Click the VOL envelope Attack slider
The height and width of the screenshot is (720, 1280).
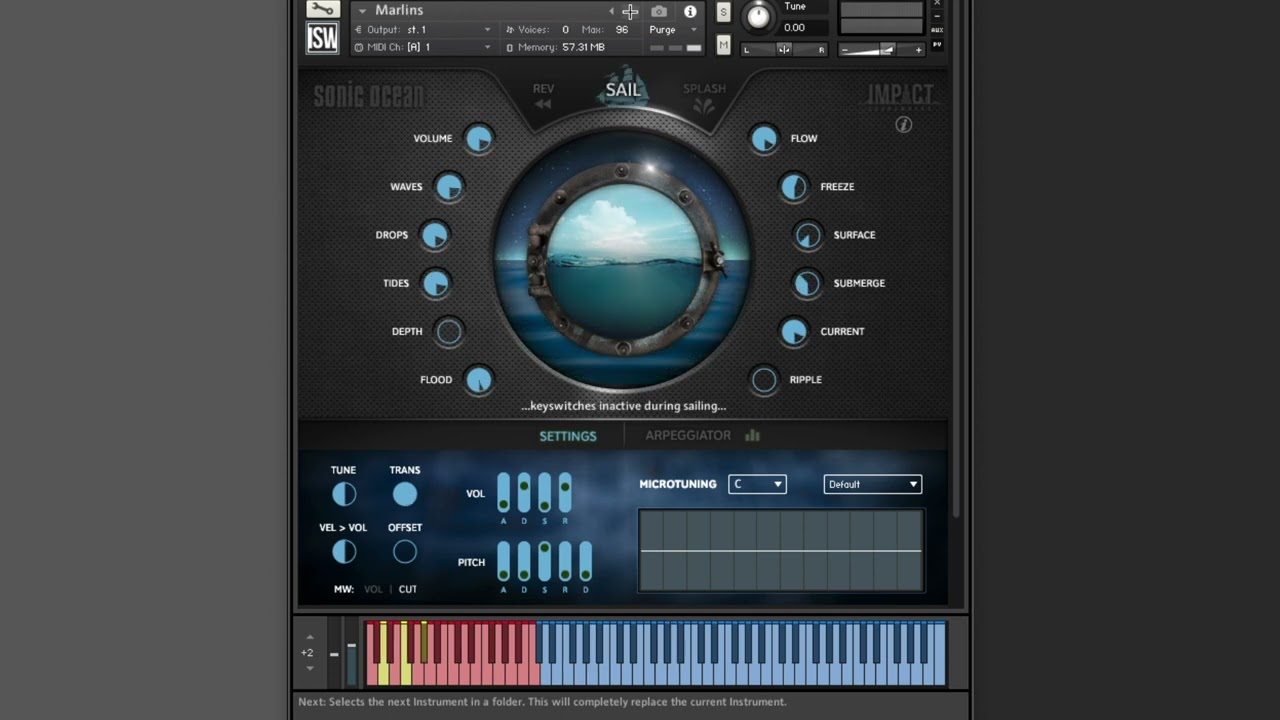(x=503, y=493)
